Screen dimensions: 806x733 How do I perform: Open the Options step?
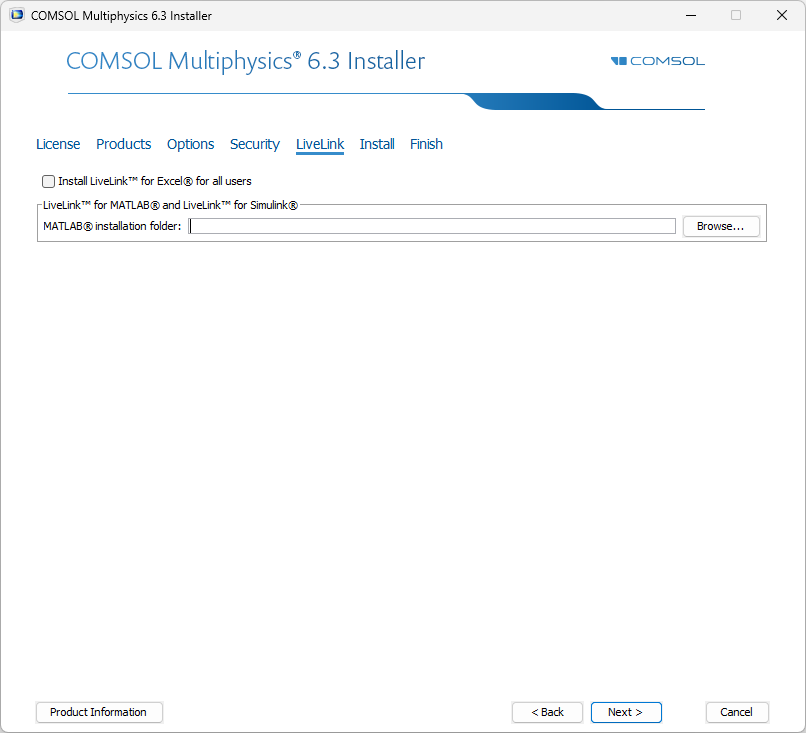click(x=190, y=144)
